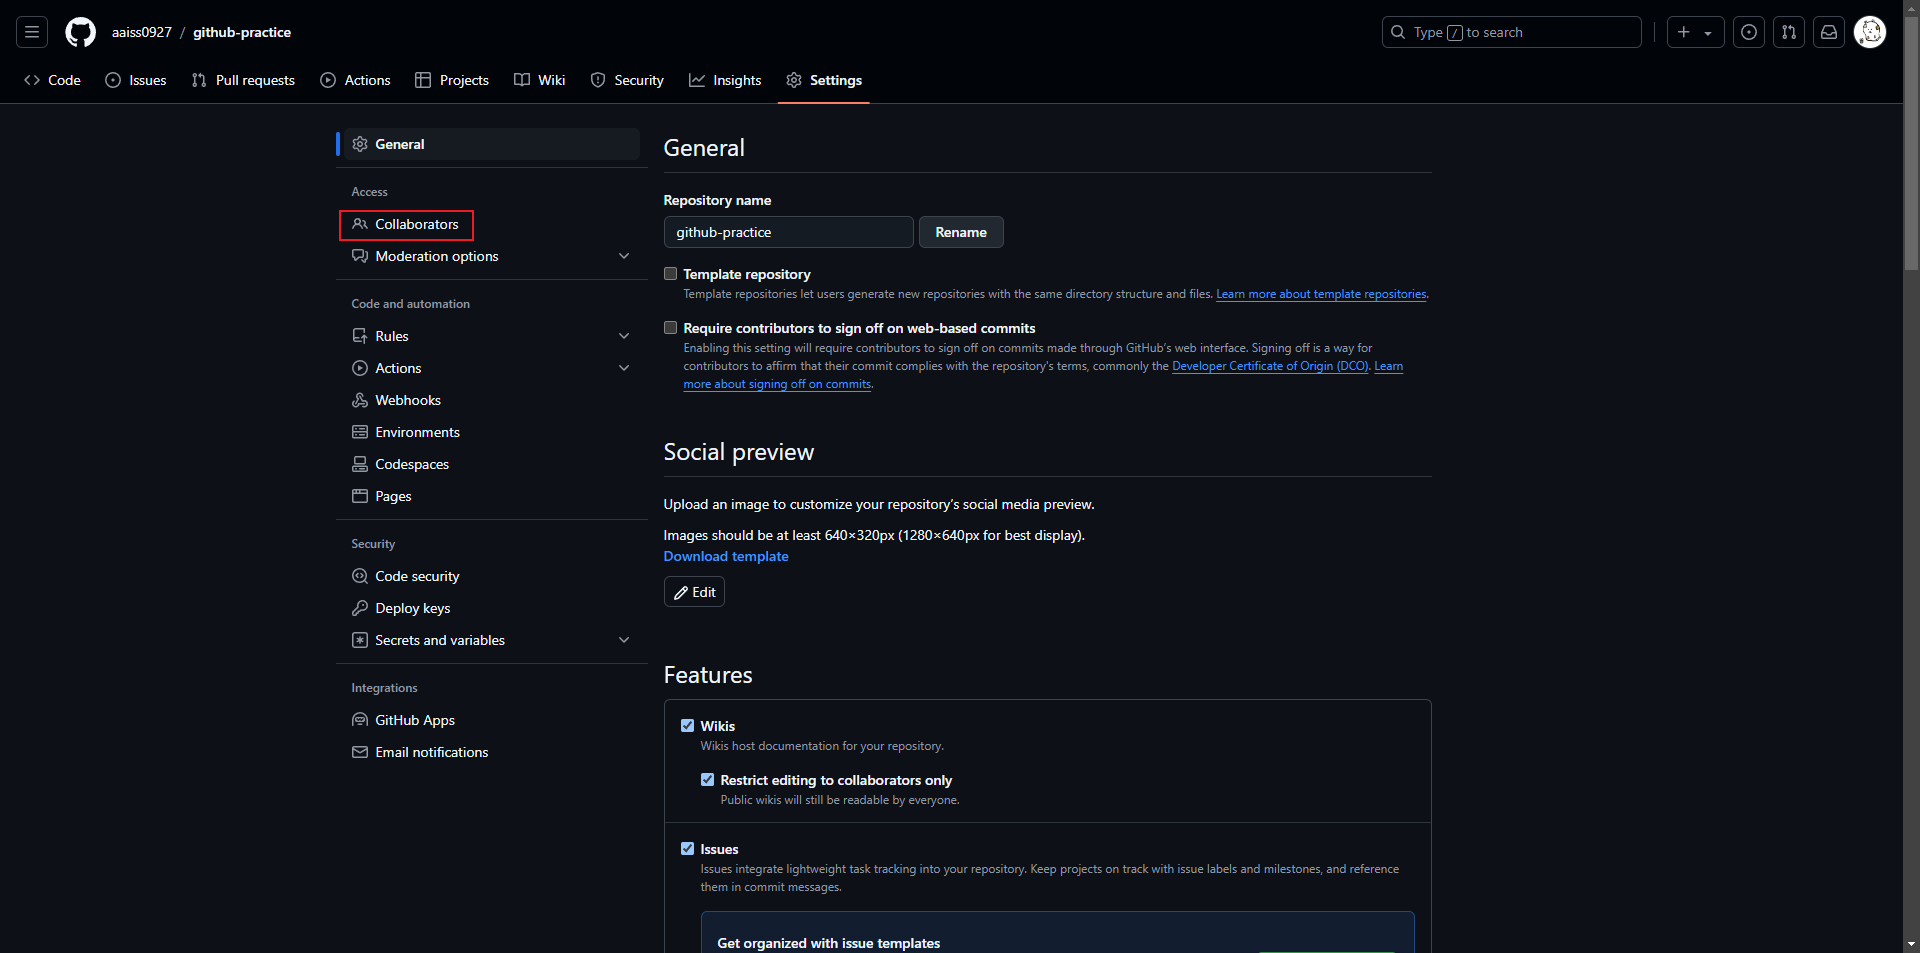Viewport: 1920px width, 953px height.
Task: Open Learn more about template repositories link
Action: (x=1321, y=294)
